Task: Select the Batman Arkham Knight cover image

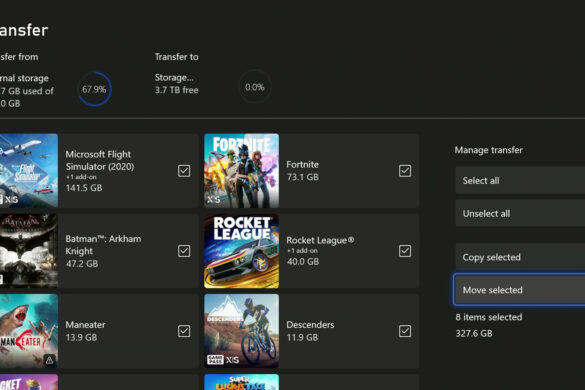Action: 29,251
